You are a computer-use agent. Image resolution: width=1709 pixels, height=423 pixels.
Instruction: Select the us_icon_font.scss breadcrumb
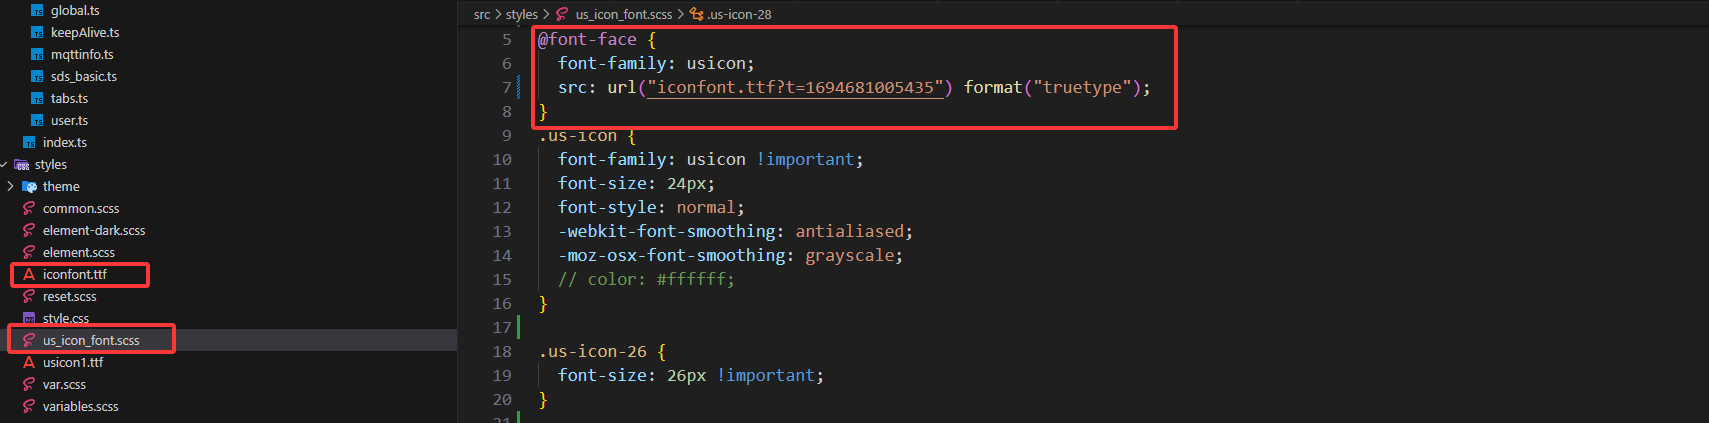point(624,14)
